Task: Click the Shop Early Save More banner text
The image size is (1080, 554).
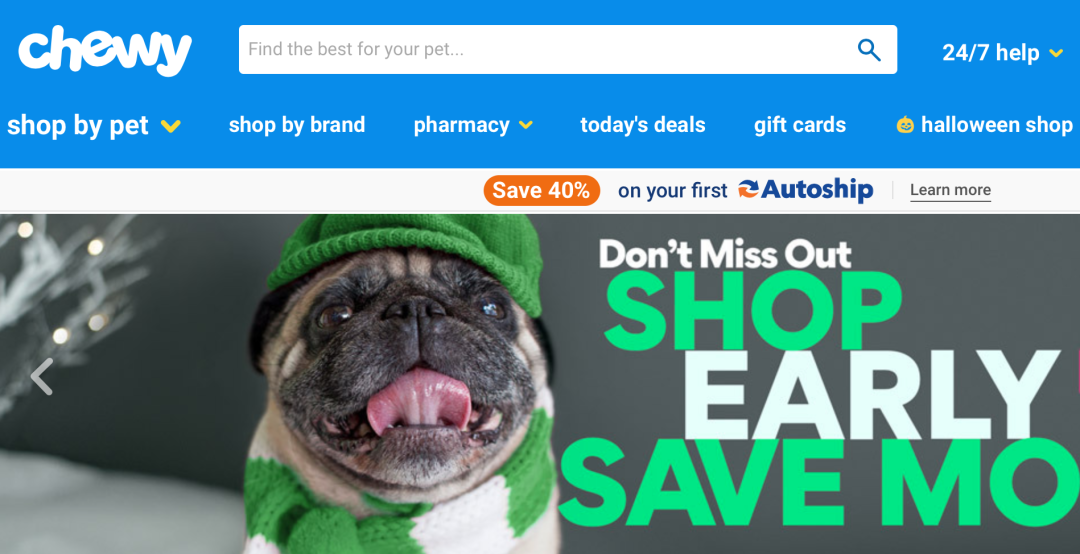Action: [820, 391]
